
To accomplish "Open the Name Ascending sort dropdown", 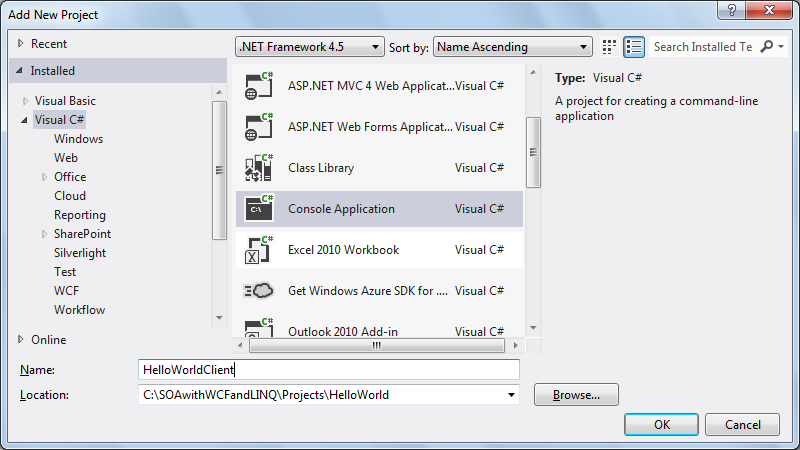I will 583,47.
